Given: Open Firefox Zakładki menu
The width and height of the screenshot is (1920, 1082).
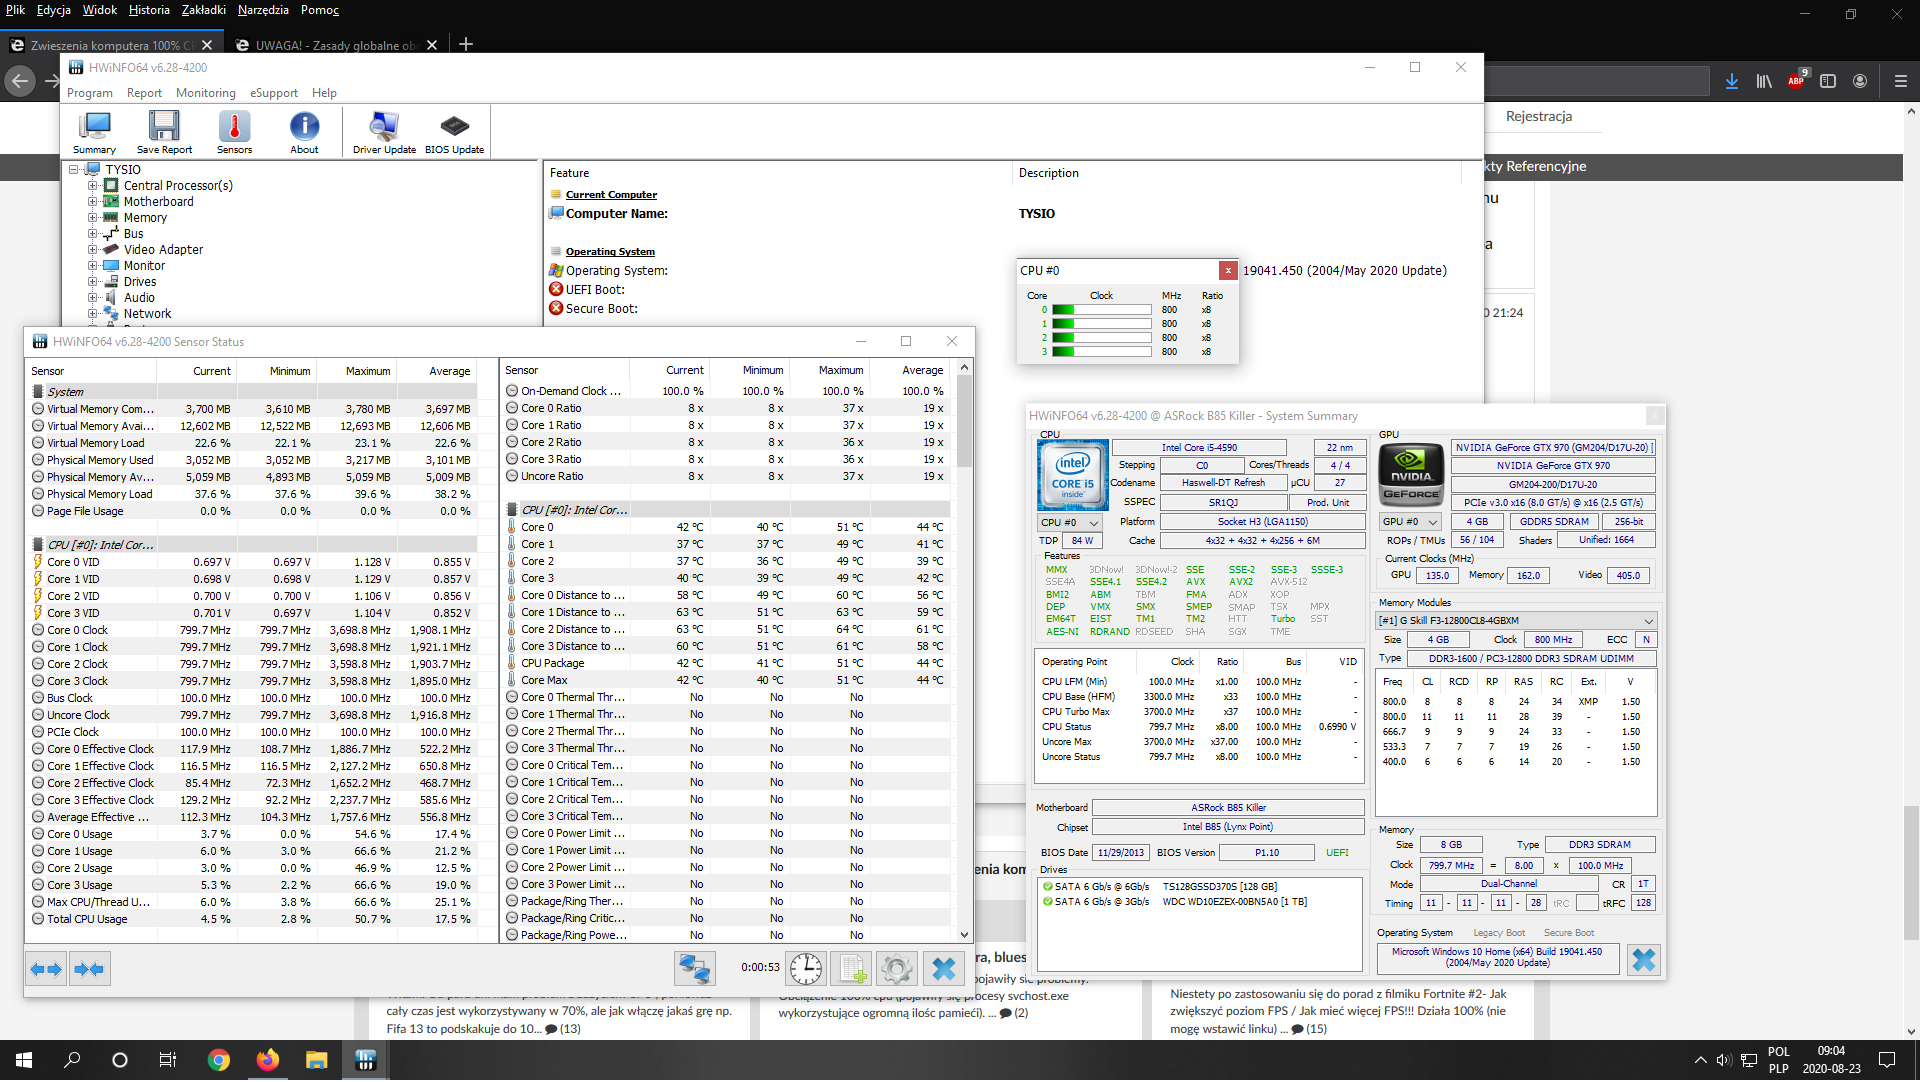Looking at the screenshot, I should 204,10.
